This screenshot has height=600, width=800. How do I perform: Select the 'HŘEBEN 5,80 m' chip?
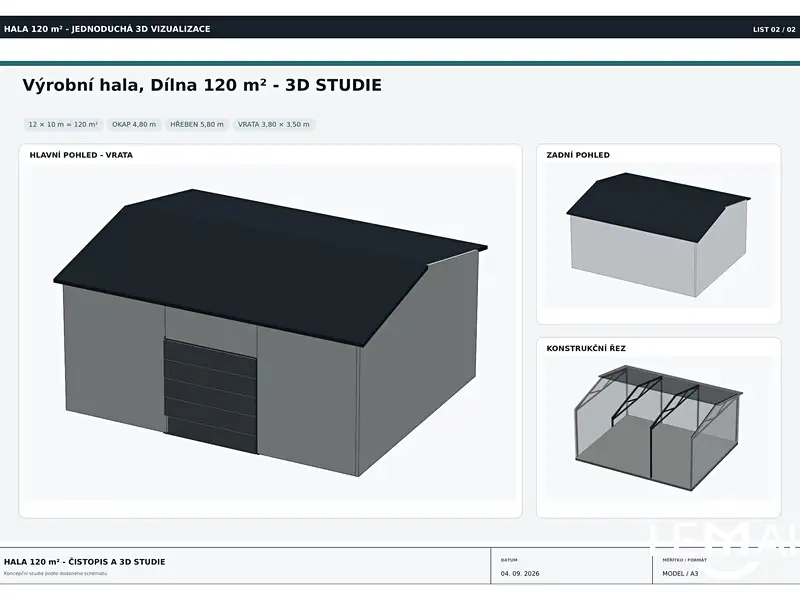(197, 124)
